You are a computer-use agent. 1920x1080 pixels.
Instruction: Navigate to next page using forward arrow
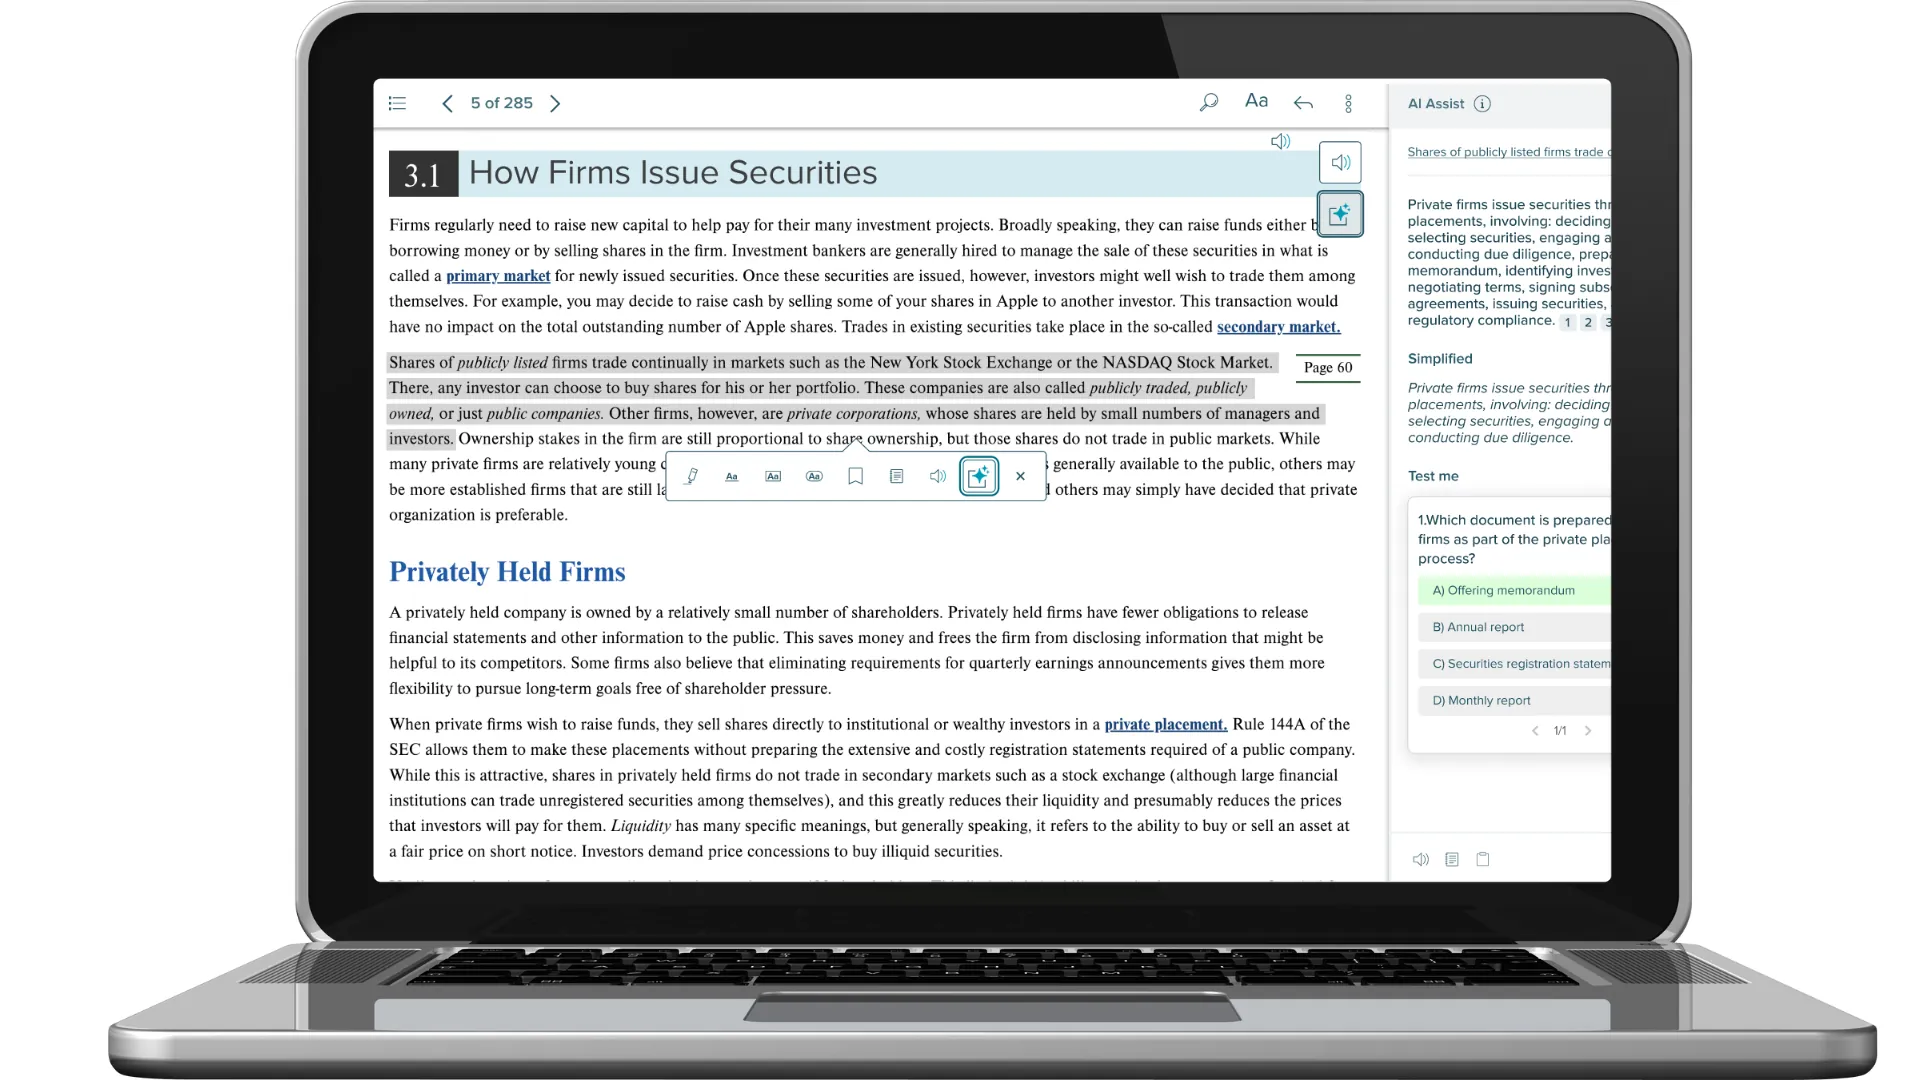555,103
